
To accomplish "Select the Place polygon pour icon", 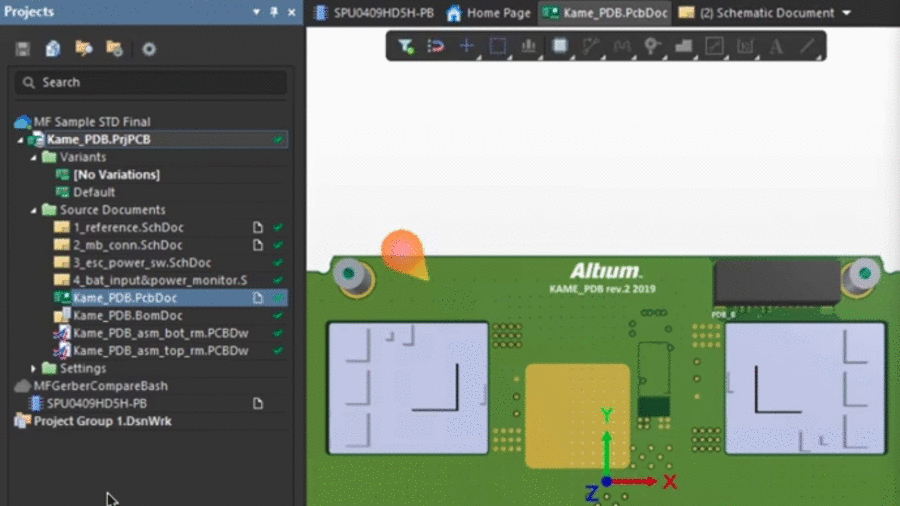I will coord(683,46).
